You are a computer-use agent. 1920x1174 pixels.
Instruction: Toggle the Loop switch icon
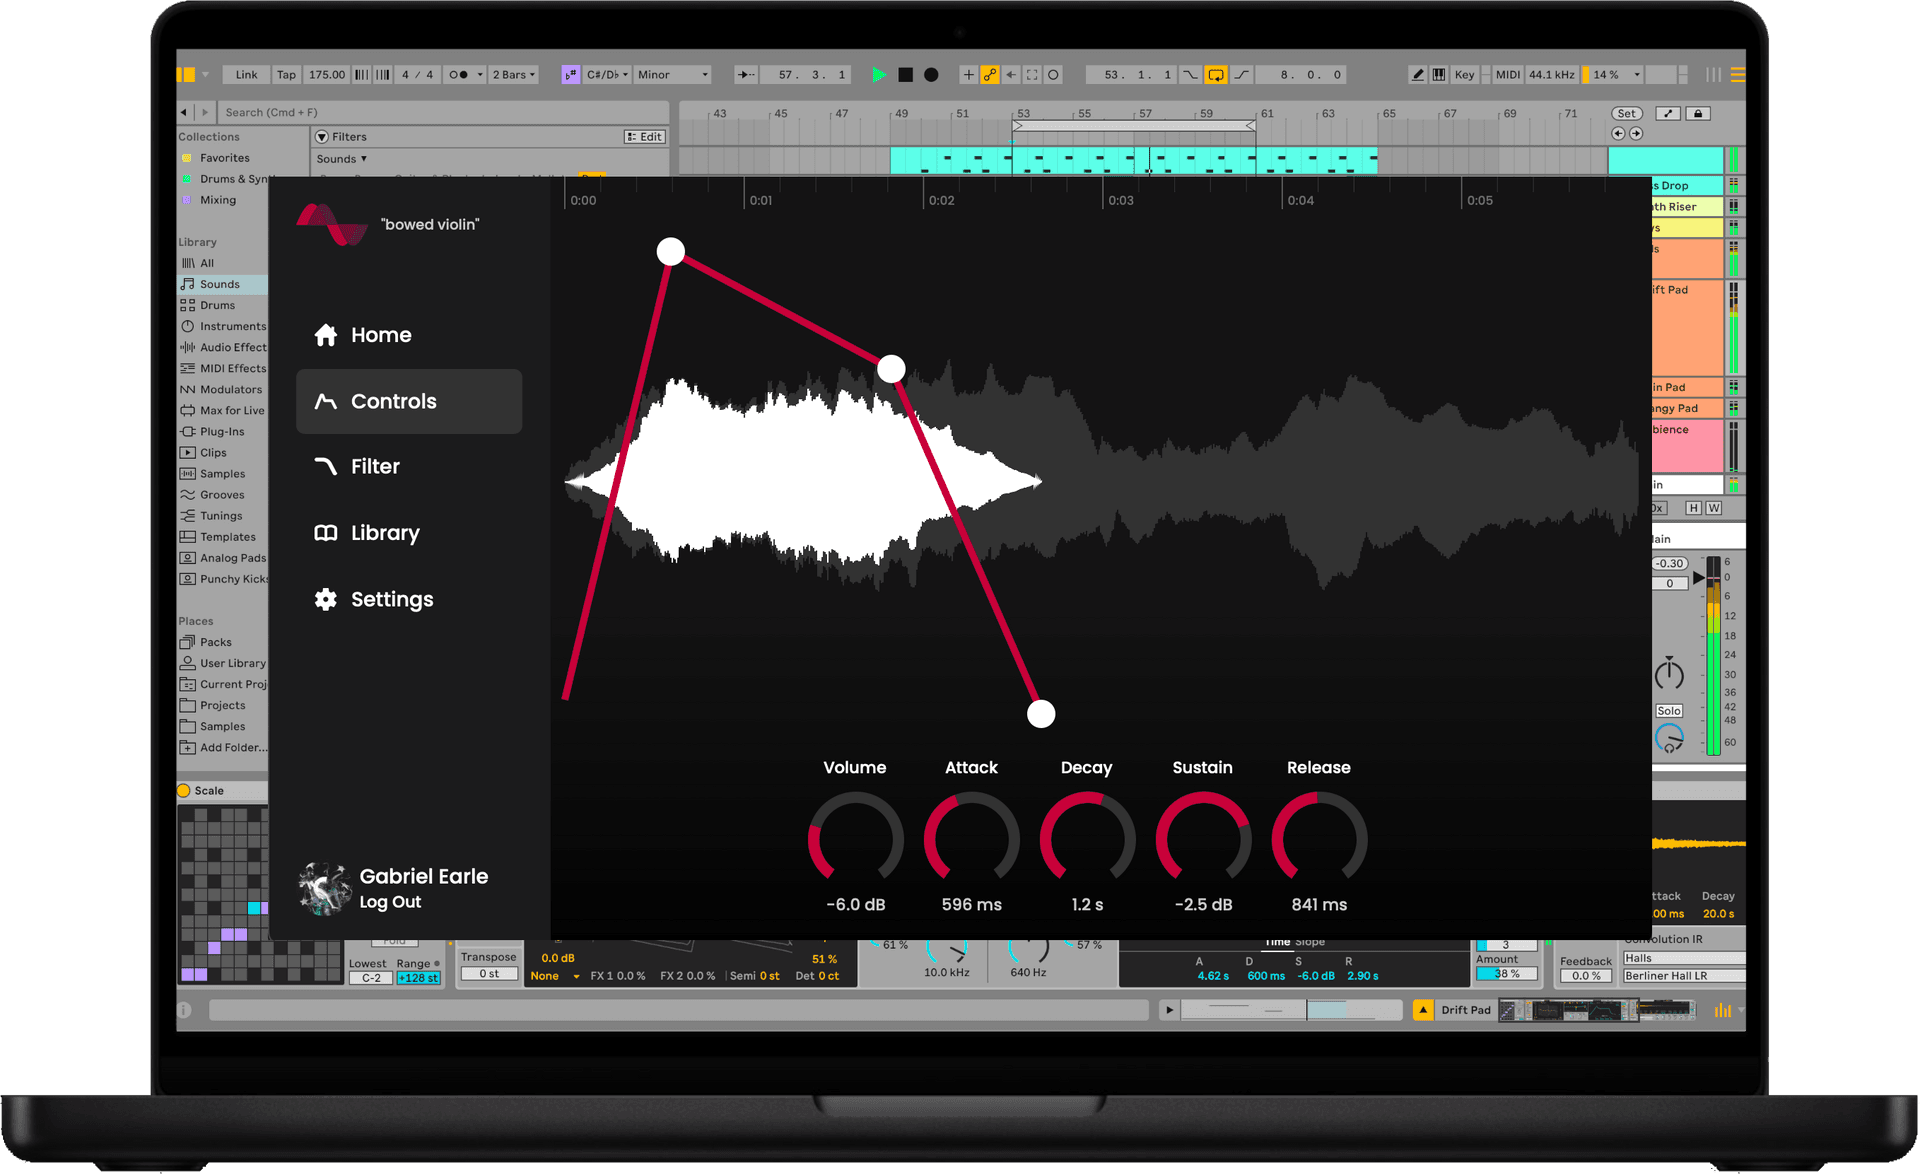click(1216, 75)
